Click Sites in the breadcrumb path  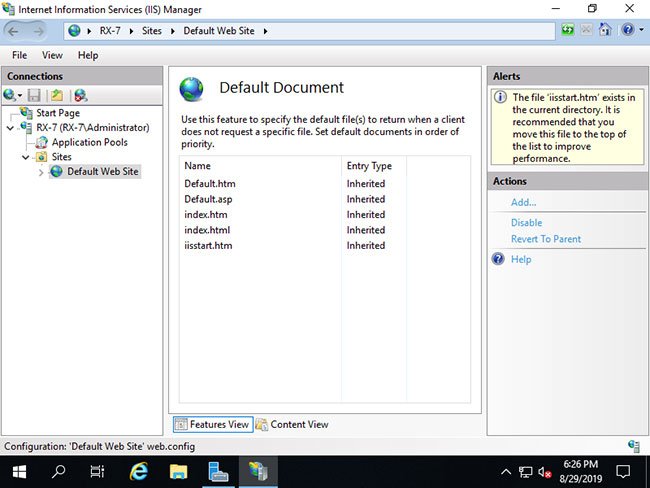coord(152,31)
